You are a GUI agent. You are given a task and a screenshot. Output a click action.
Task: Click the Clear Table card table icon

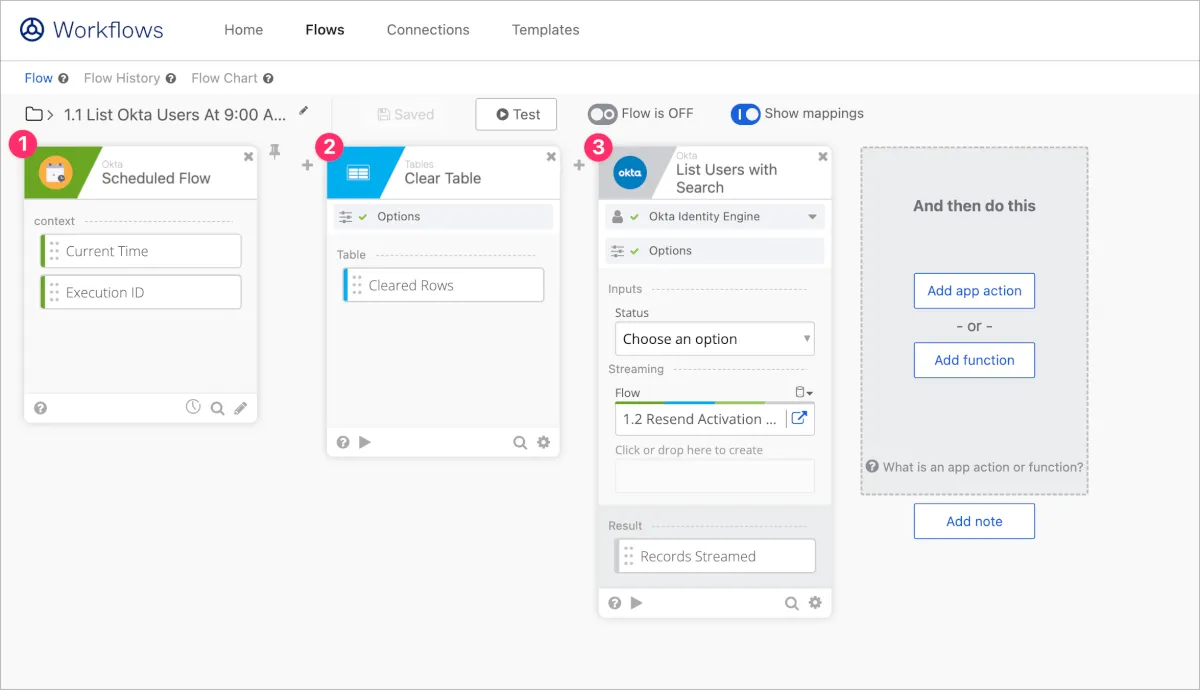coord(359,173)
